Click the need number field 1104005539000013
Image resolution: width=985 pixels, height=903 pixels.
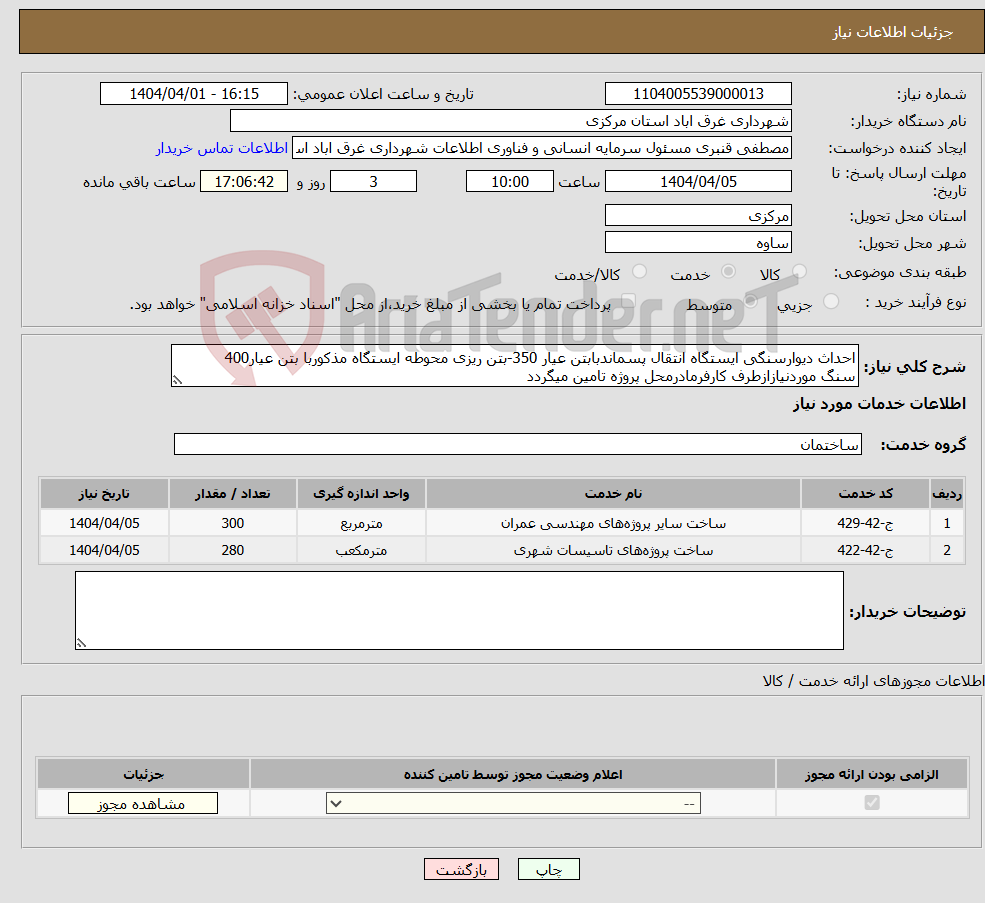point(698,94)
